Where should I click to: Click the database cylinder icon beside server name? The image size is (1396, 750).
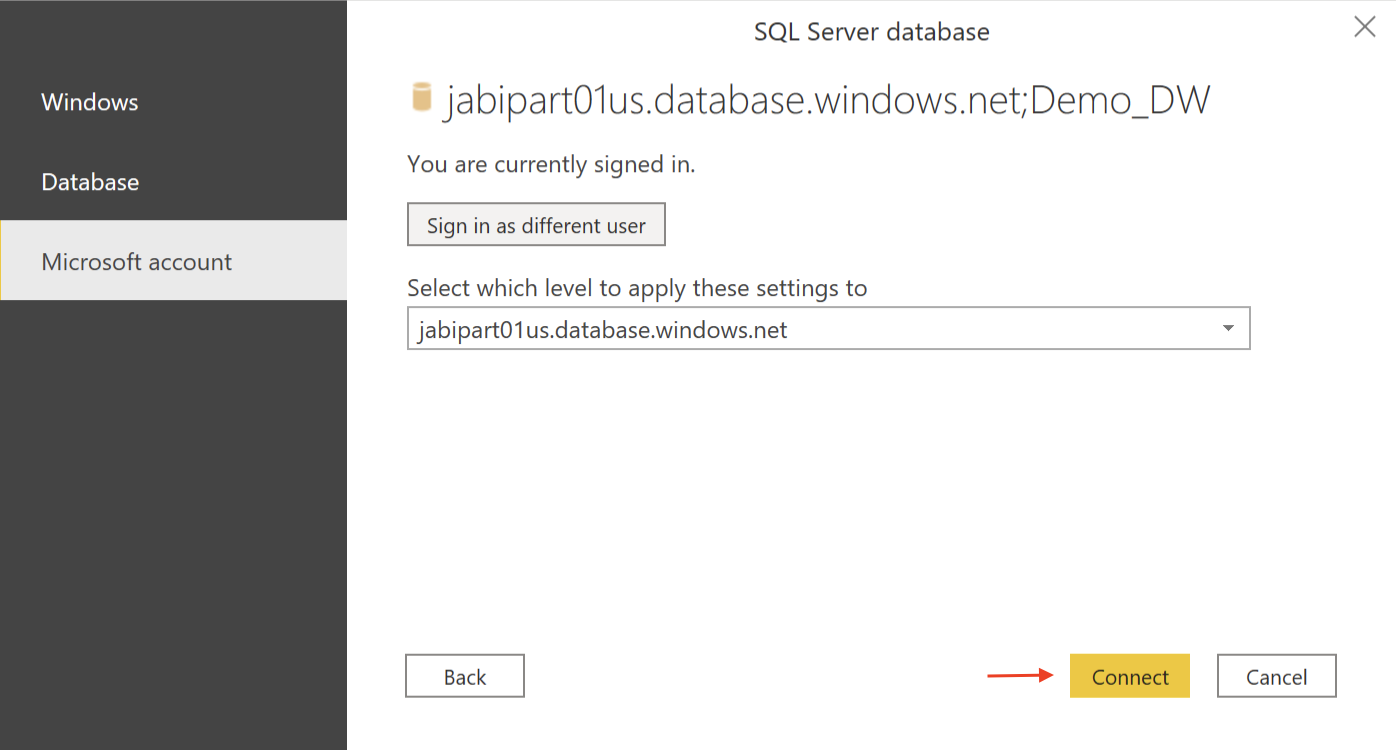coord(422,98)
